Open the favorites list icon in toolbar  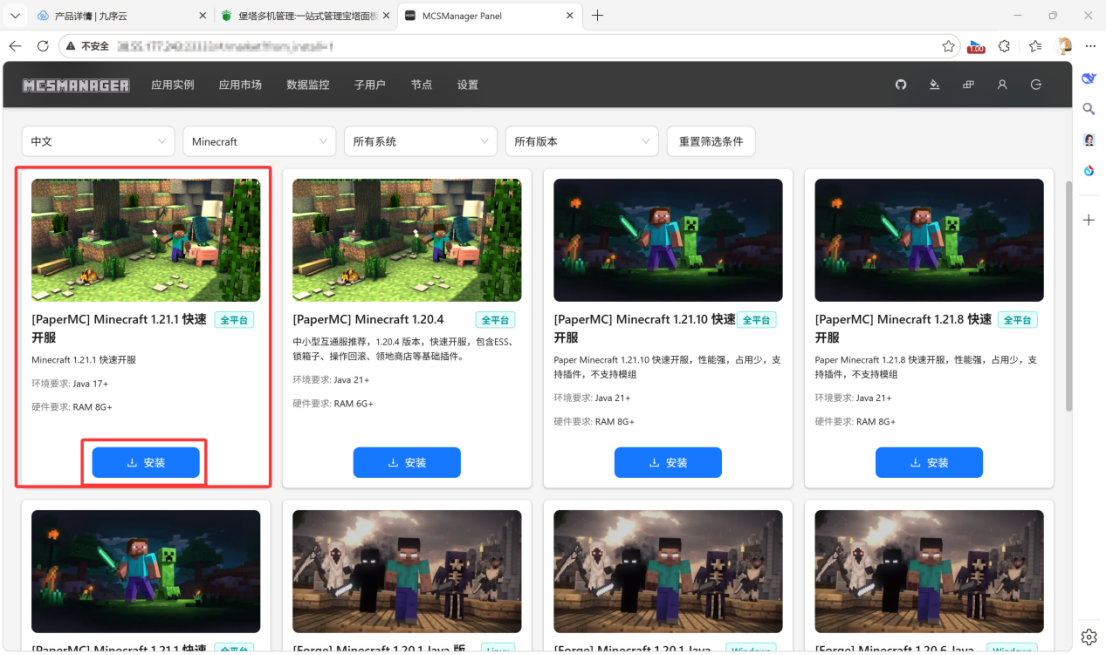[1035, 46]
